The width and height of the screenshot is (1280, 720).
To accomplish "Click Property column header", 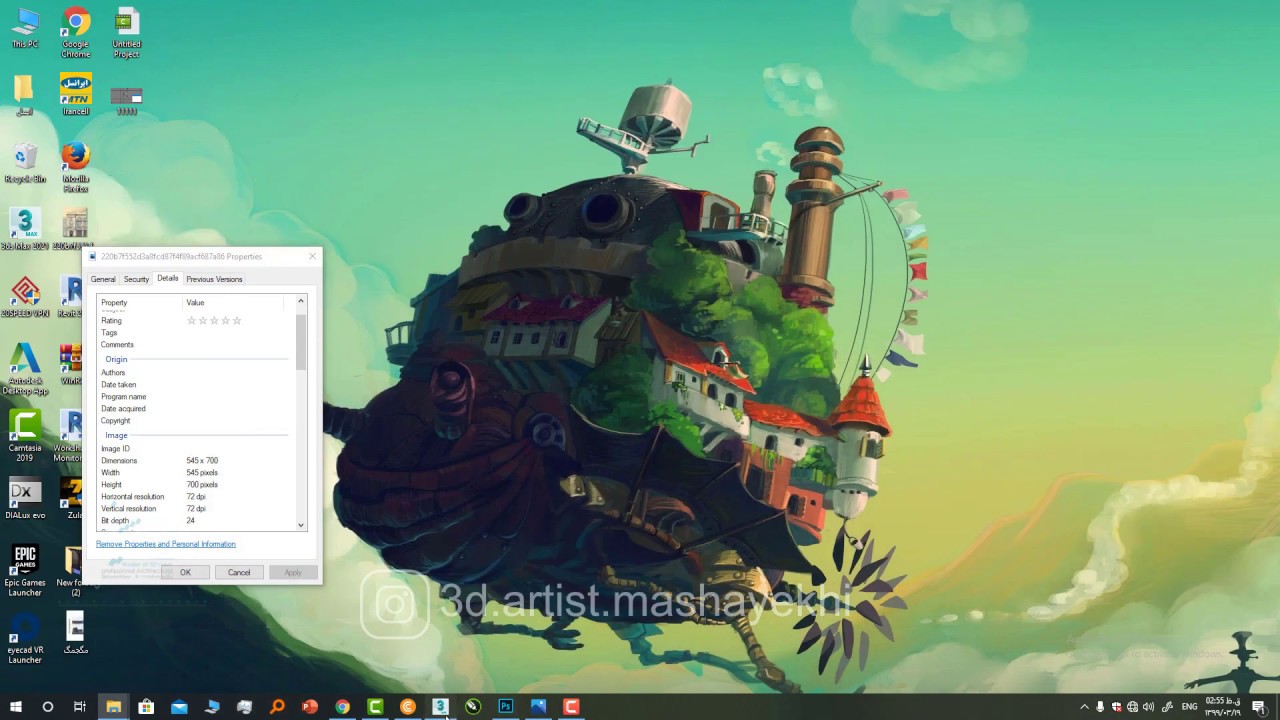I will point(140,302).
